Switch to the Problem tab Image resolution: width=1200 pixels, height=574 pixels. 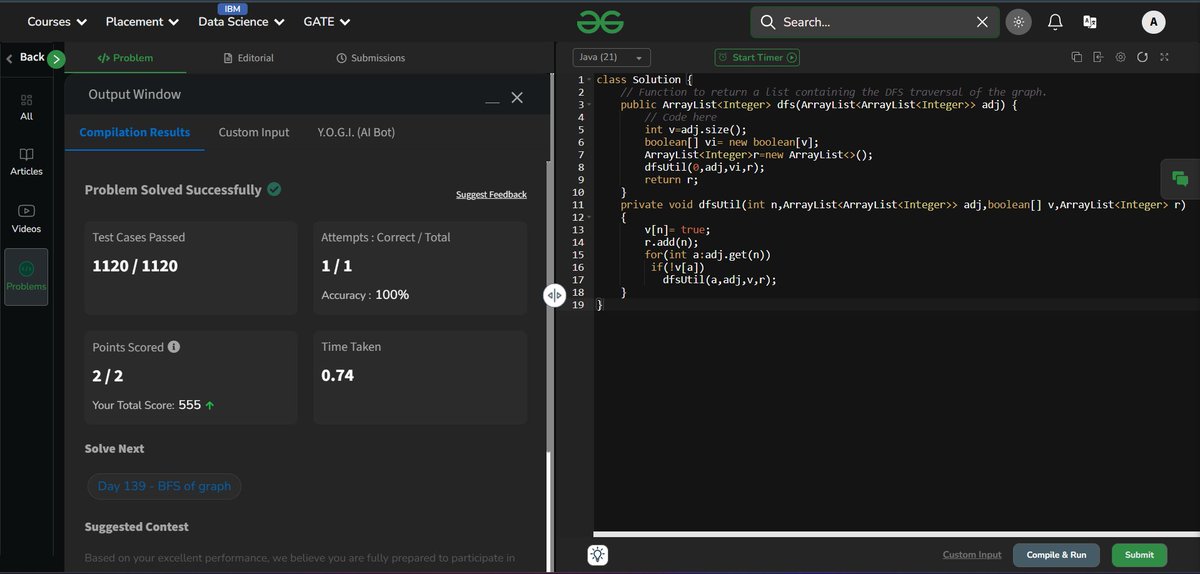(x=125, y=58)
